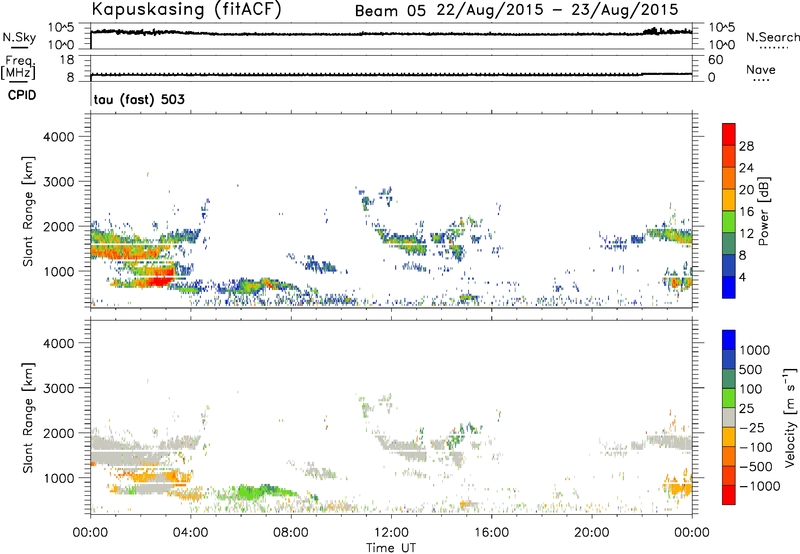The width and height of the screenshot is (800, 554).
Task: Select the '08:00' time tick label
Action: tap(291, 533)
